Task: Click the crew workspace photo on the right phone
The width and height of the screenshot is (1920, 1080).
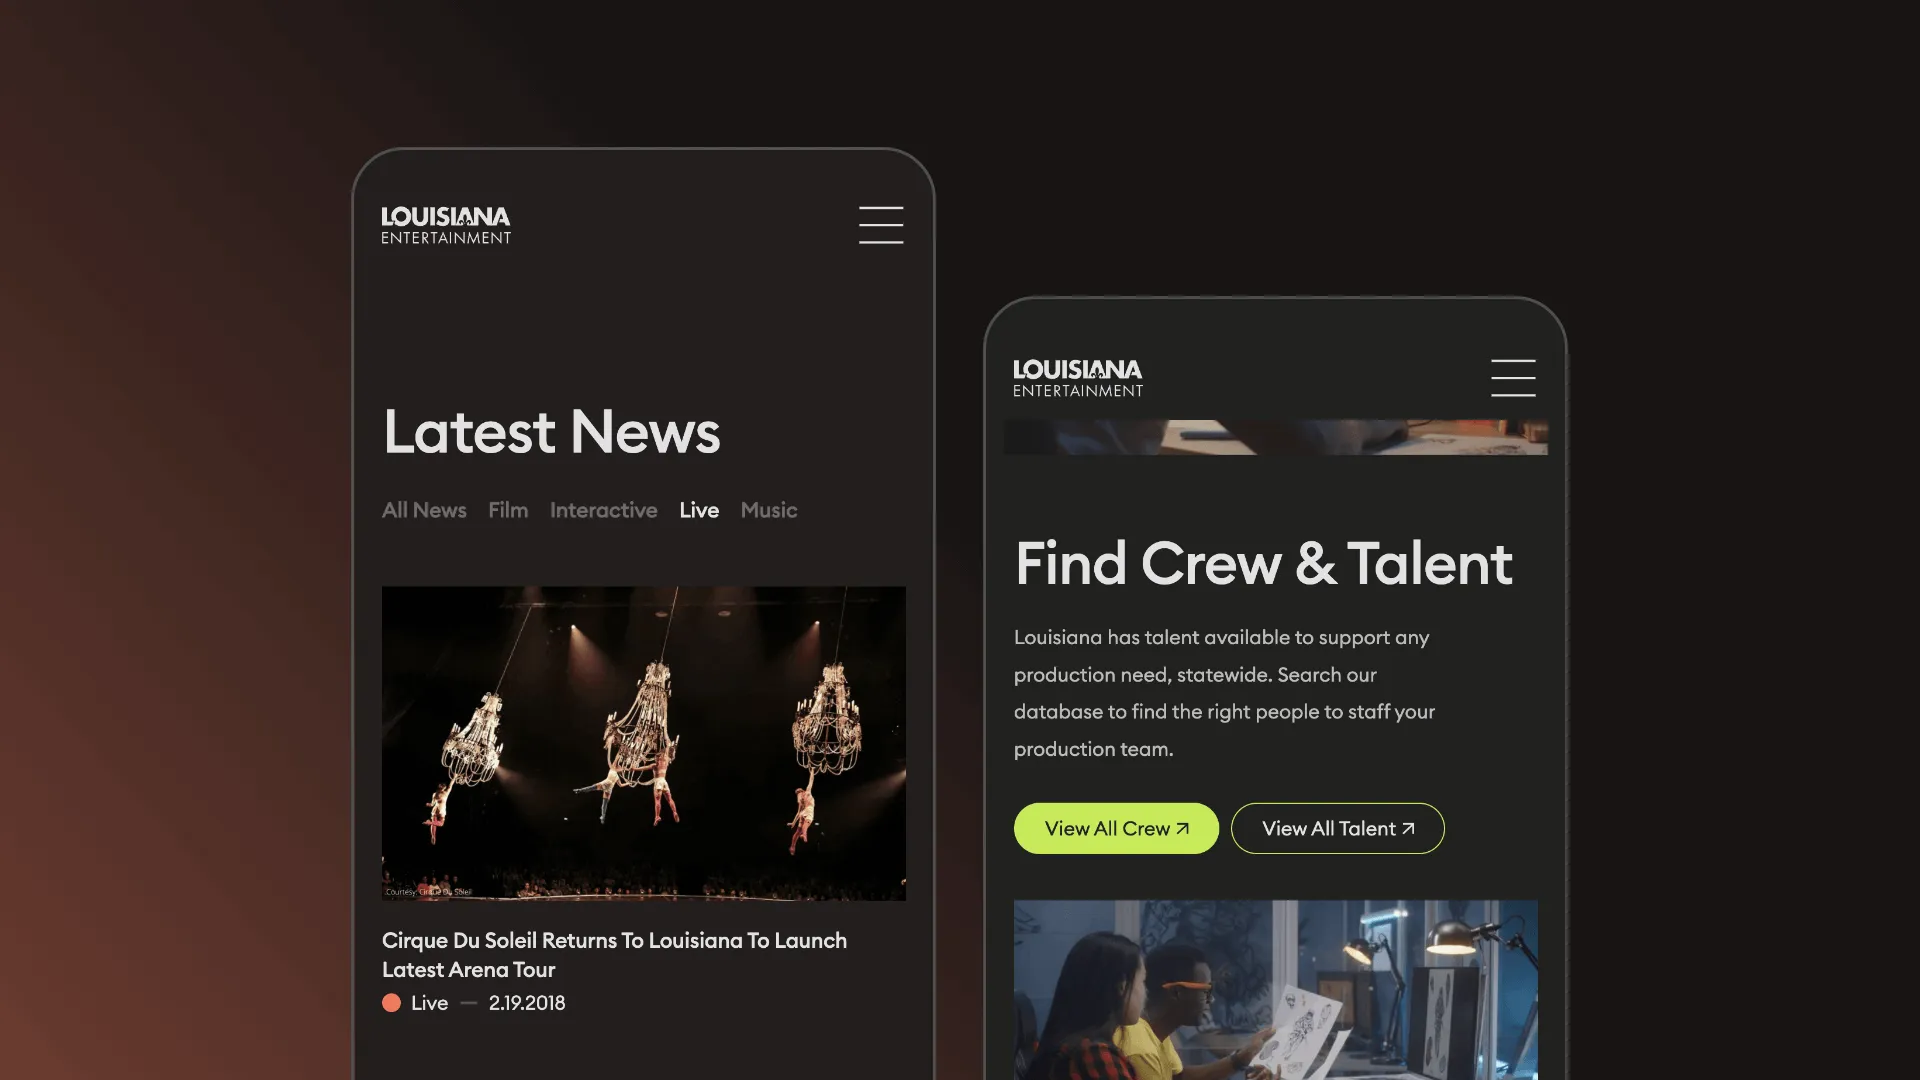Action: [1276, 990]
